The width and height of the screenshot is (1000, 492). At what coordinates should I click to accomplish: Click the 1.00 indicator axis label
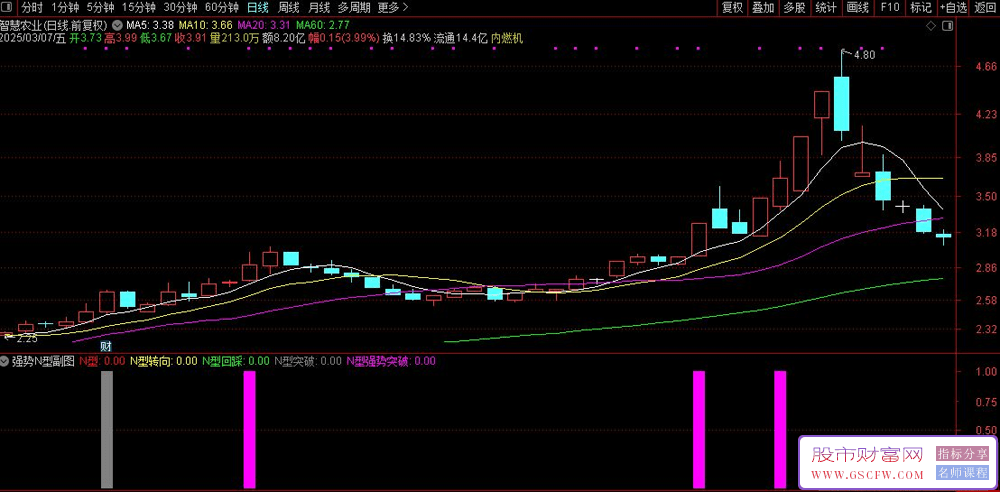[x=985, y=371]
